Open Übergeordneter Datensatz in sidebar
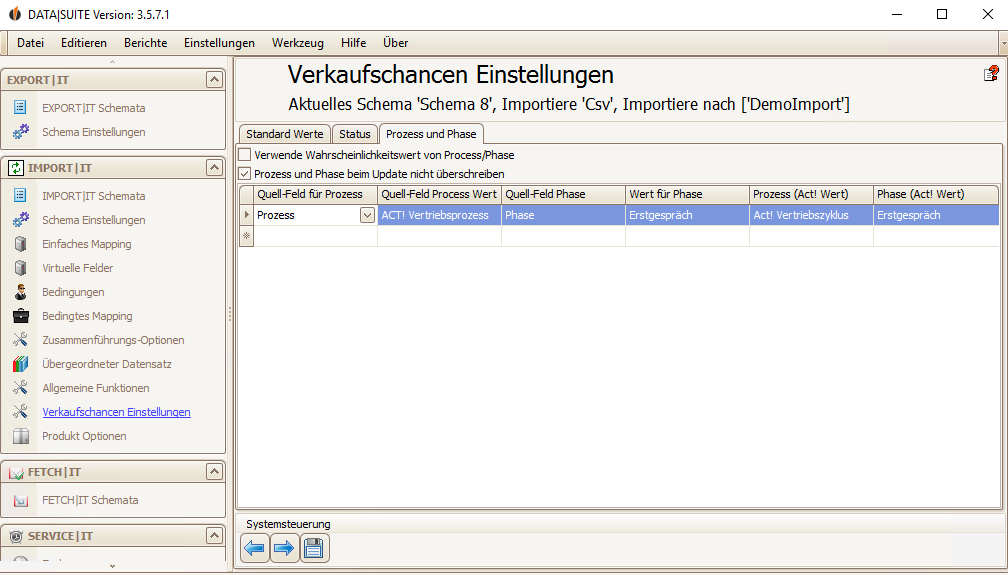The width and height of the screenshot is (1008, 575). [x=107, y=364]
